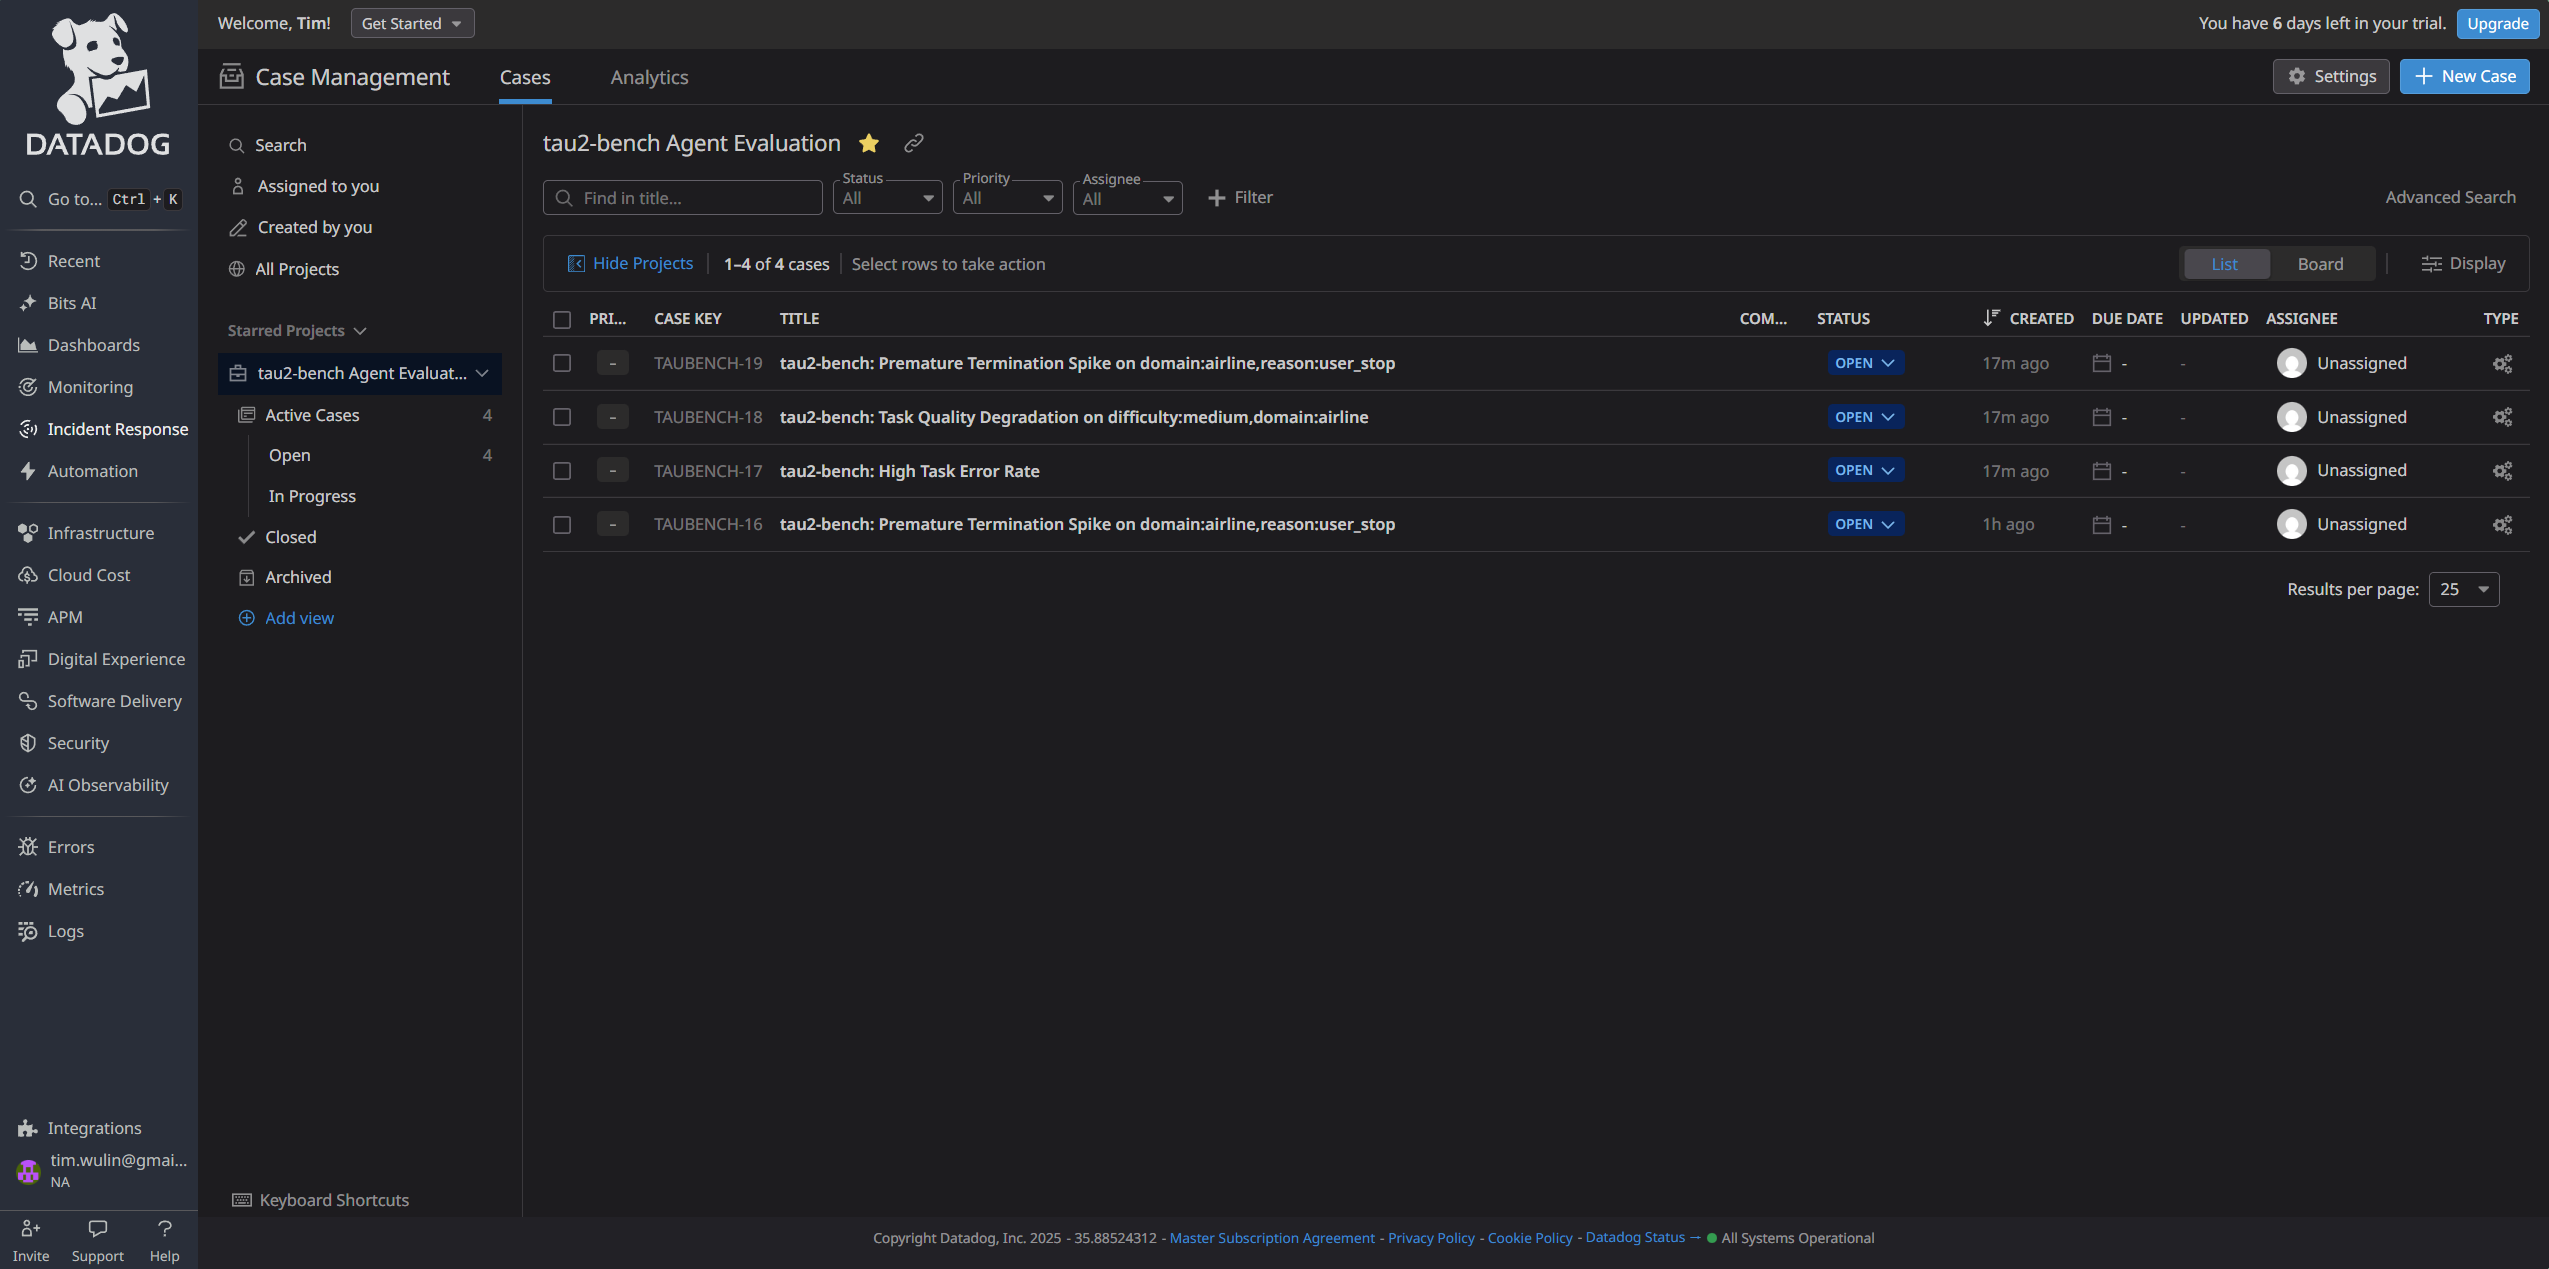Select the TAUBENCH-16 row checkbox
2549x1269 pixels.
click(x=562, y=525)
